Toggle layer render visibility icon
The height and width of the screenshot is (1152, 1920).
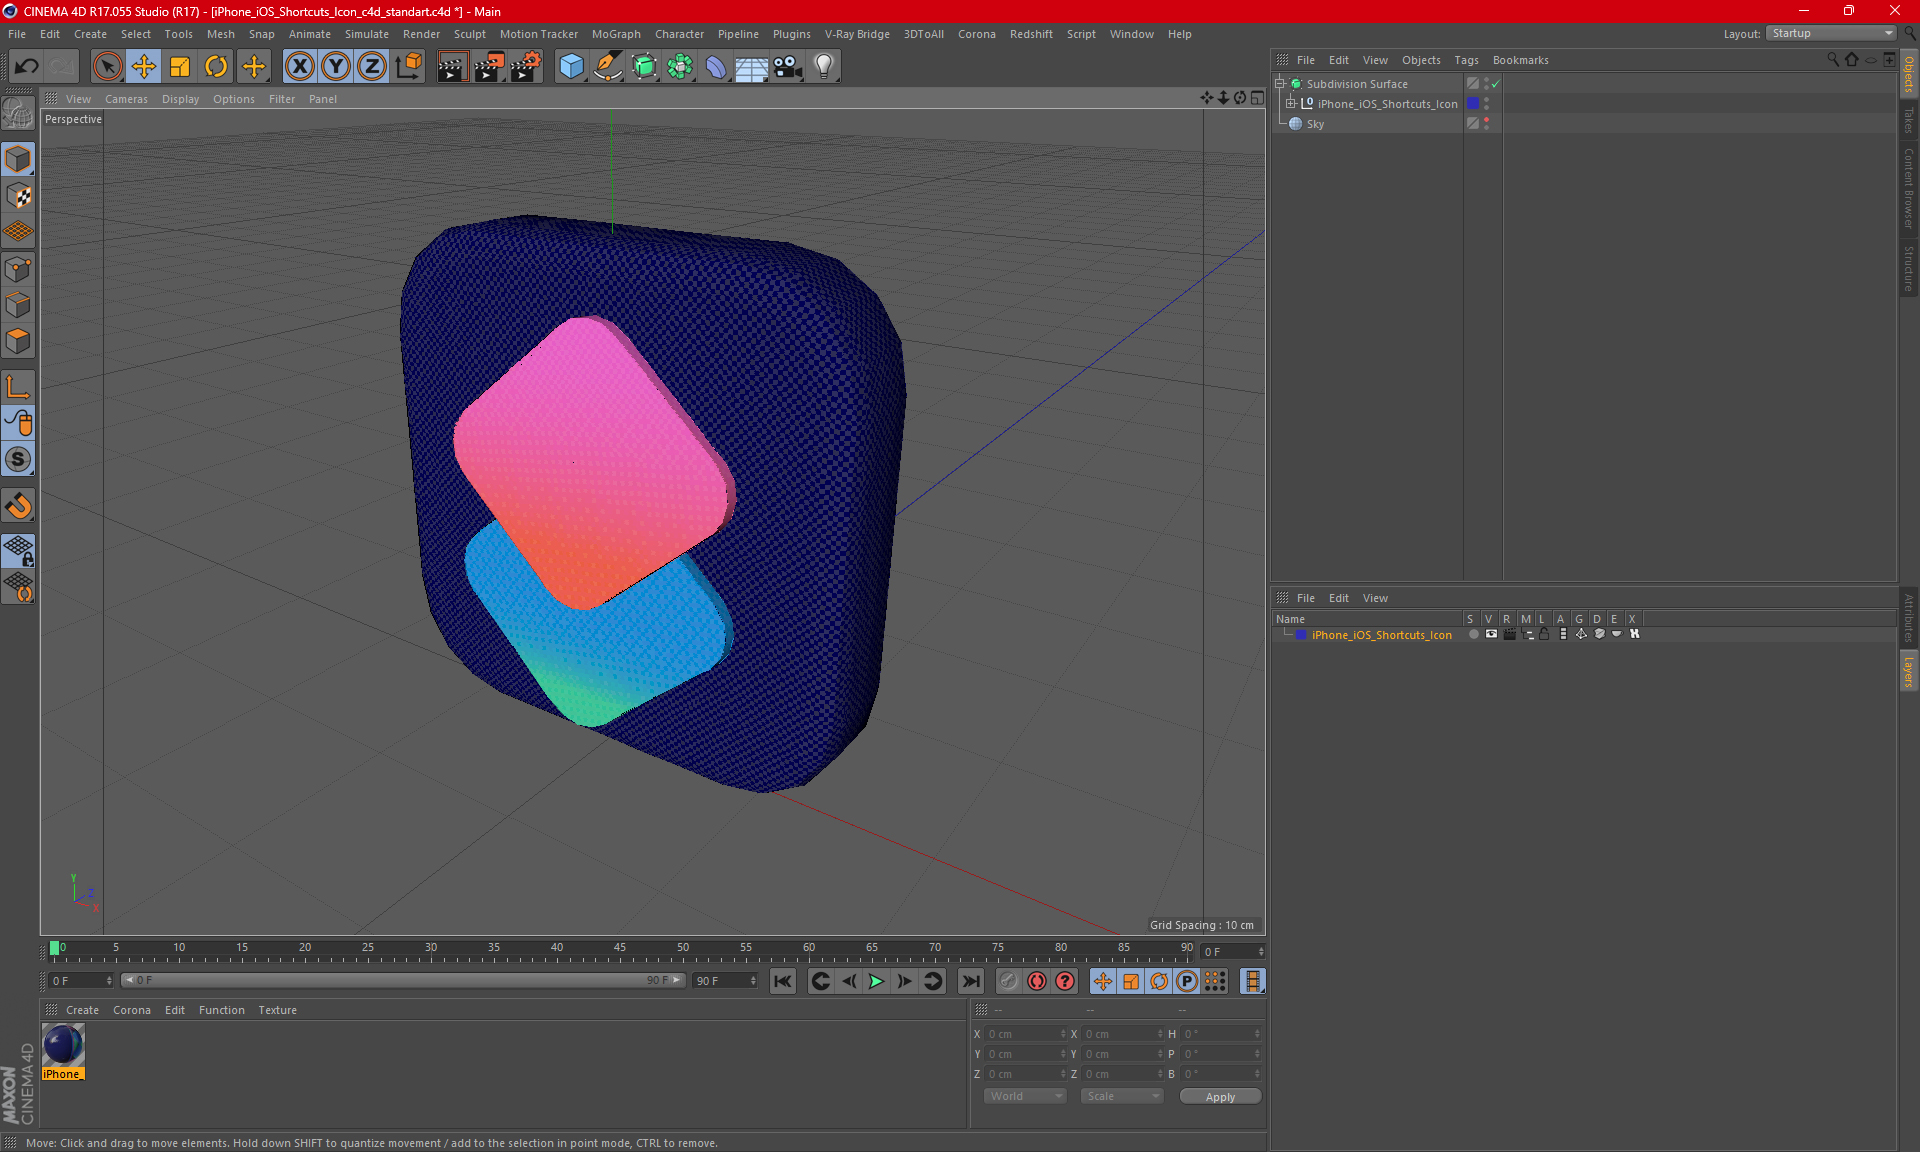pos(1509,634)
